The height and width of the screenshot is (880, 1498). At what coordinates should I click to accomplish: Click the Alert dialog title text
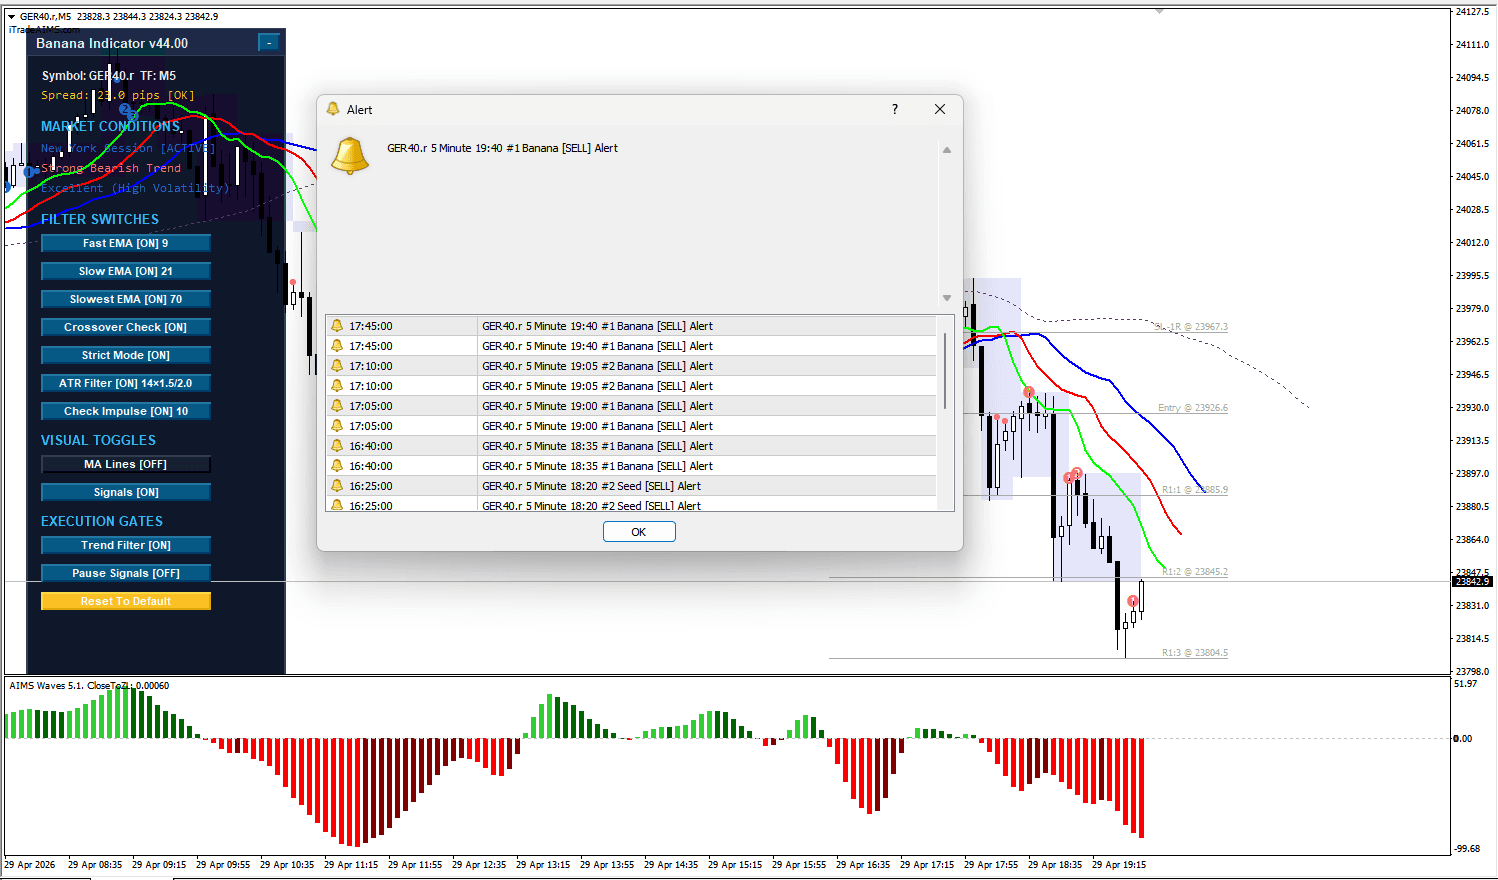[360, 110]
